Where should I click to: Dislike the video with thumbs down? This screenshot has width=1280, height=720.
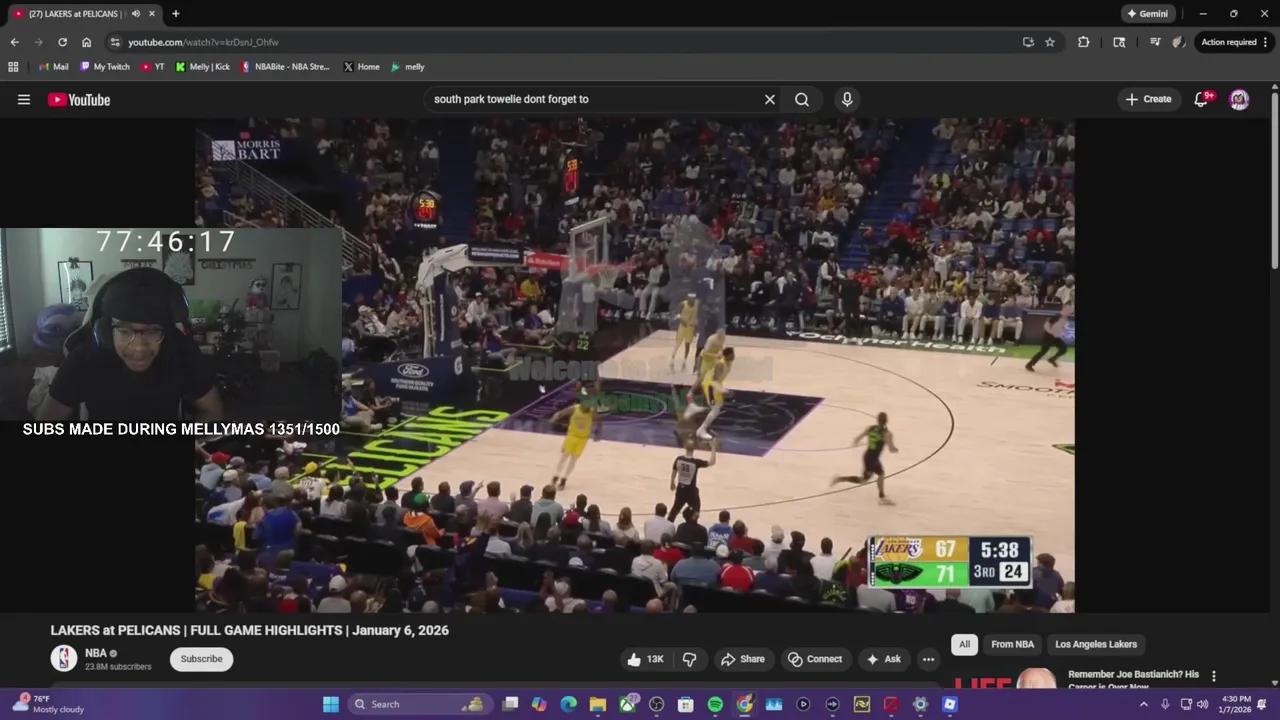(x=690, y=659)
